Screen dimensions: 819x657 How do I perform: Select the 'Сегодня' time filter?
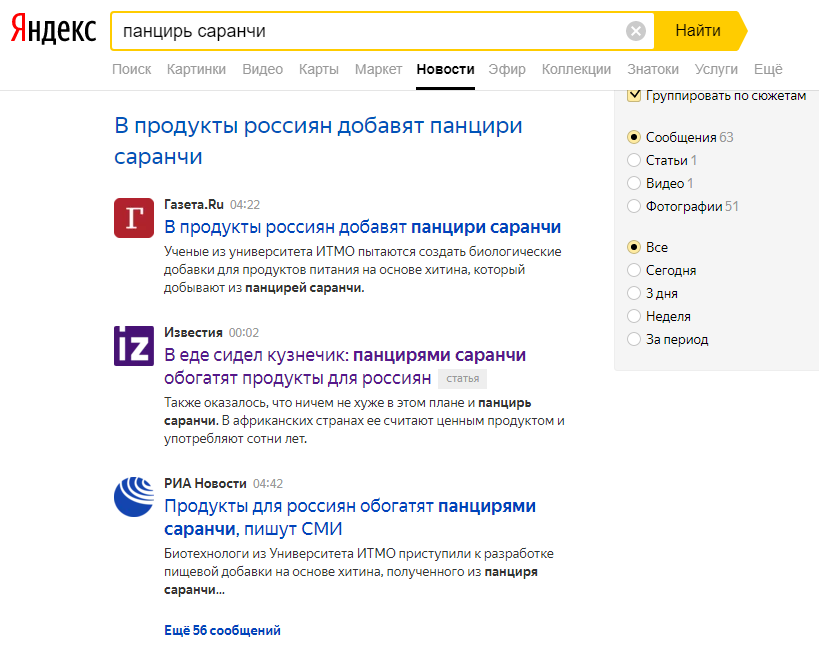pos(634,270)
